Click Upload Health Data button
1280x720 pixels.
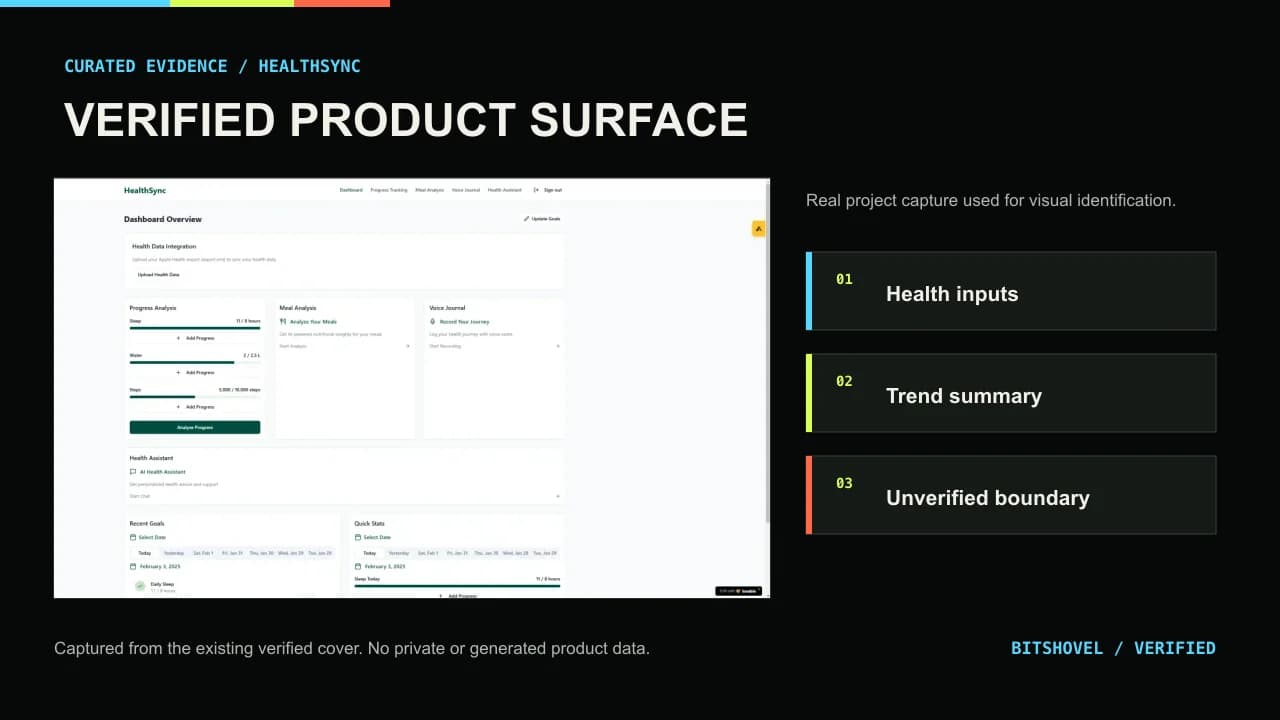(x=159, y=274)
